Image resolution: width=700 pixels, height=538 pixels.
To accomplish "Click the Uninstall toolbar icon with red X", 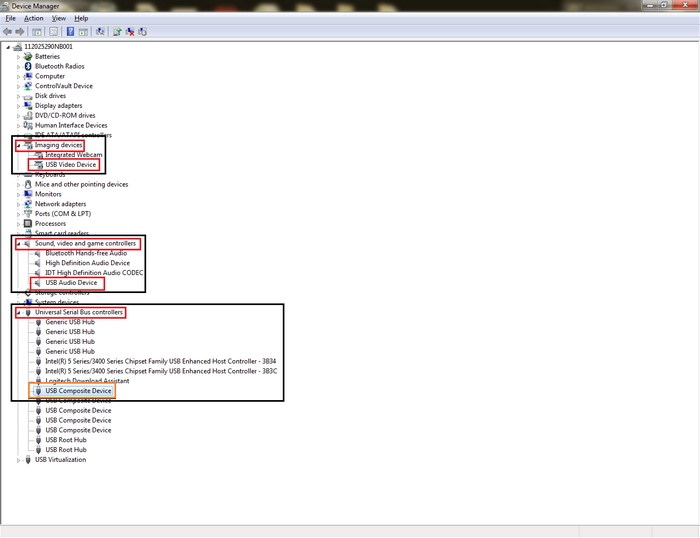I will click(130, 32).
